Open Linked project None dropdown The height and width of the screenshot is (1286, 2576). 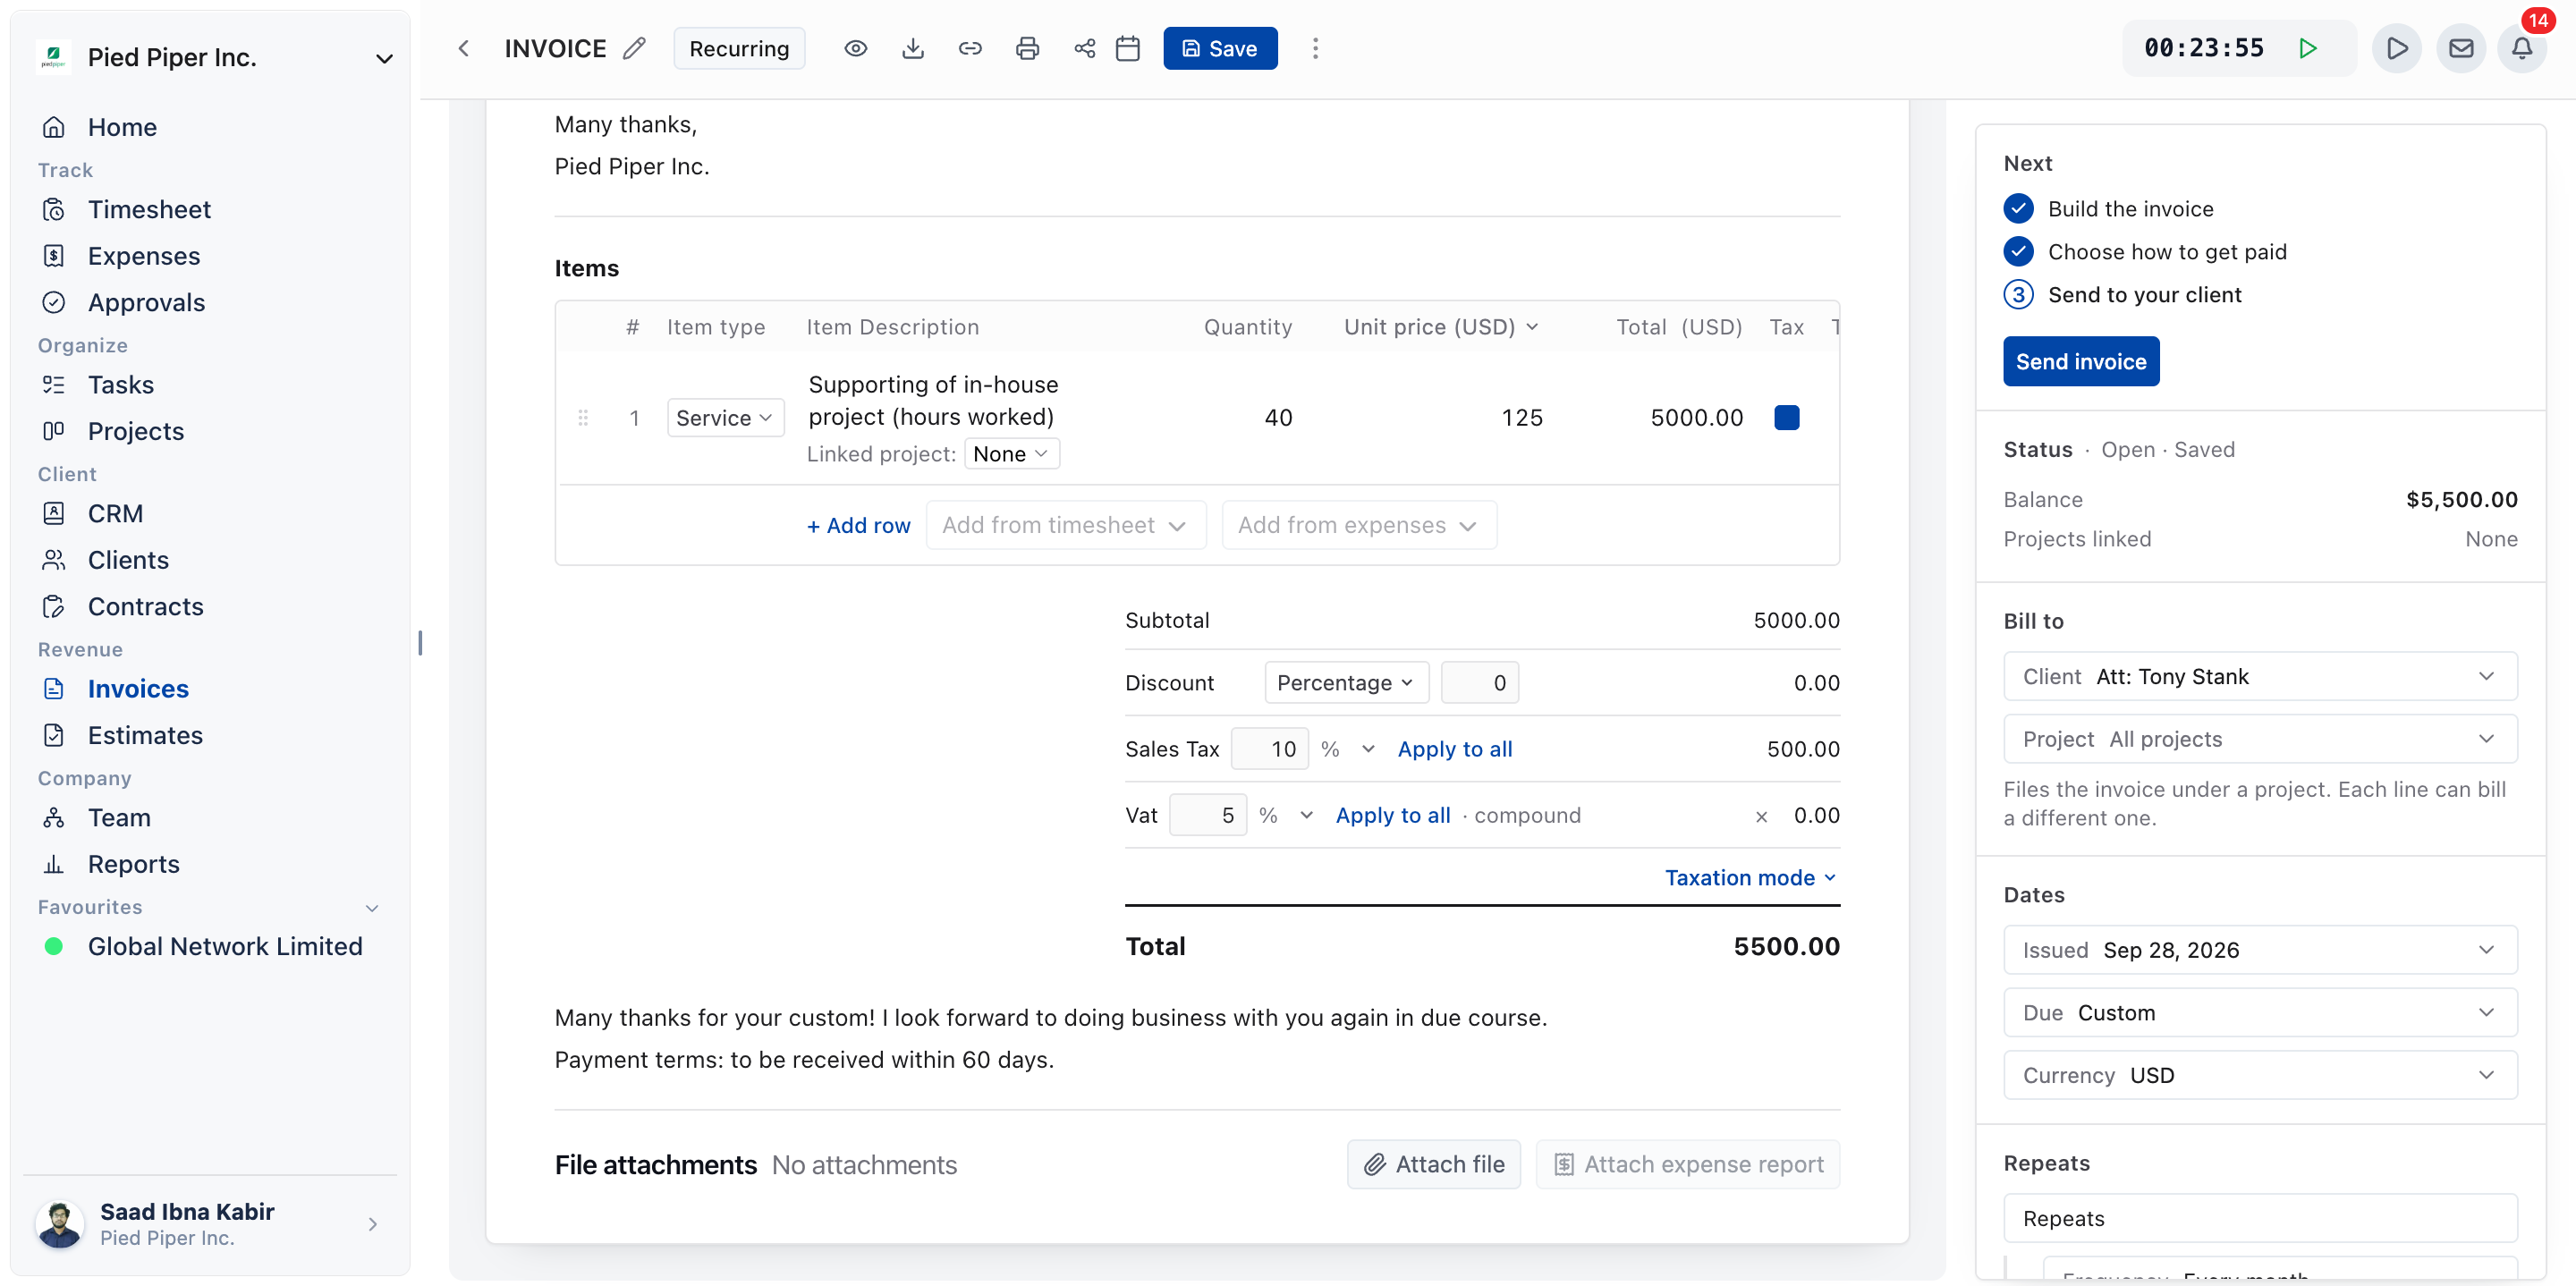click(1011, 454)
